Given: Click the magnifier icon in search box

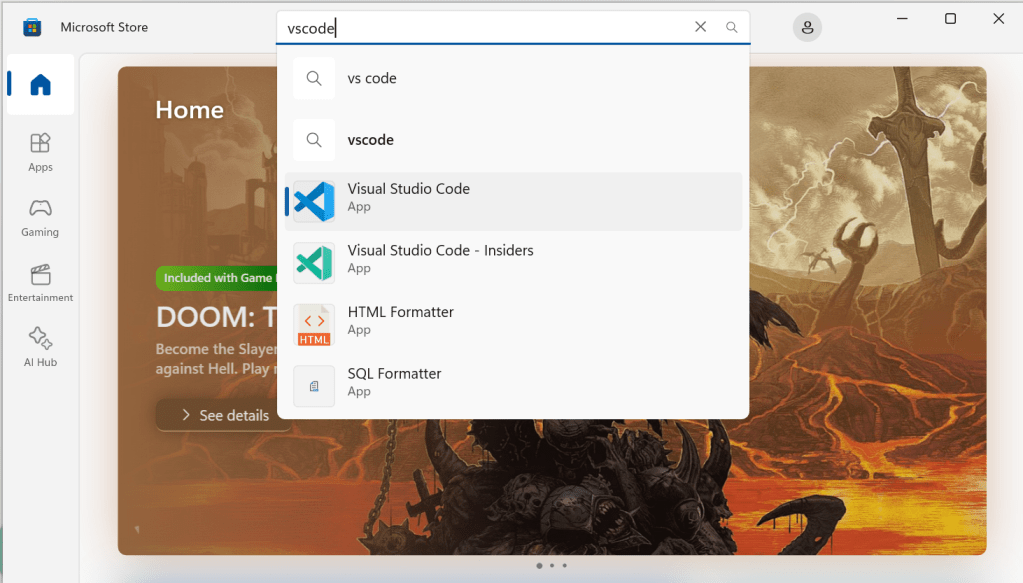Looking at the screenshot, I should click(x=732, y=28).
